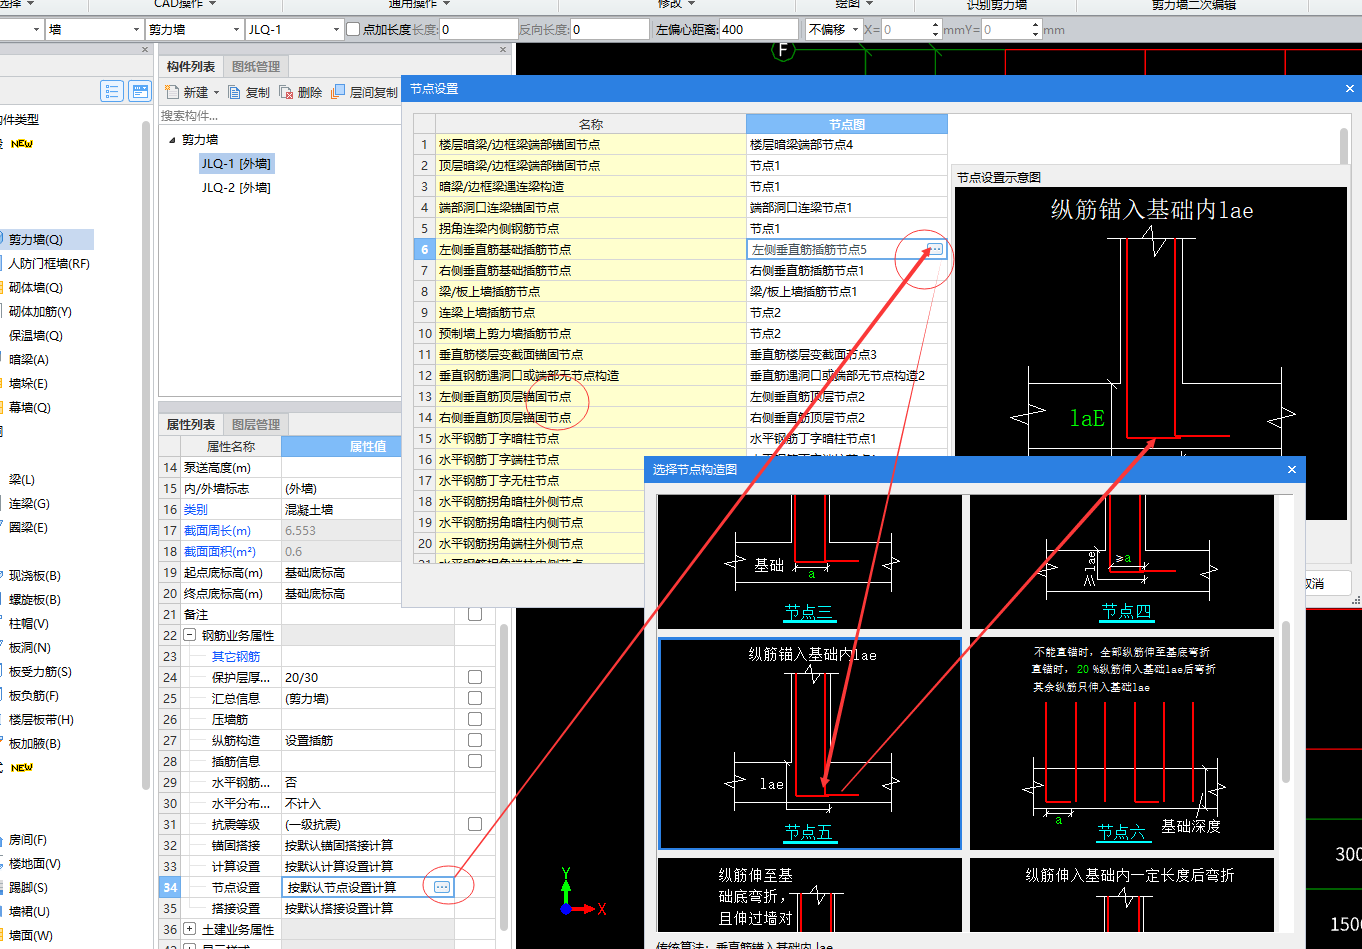Image resolution: width=1362 pixels, height=949 pixels.
Task: Select 剪力墙(Q) in left navigation tree
Action: [36, 239]
